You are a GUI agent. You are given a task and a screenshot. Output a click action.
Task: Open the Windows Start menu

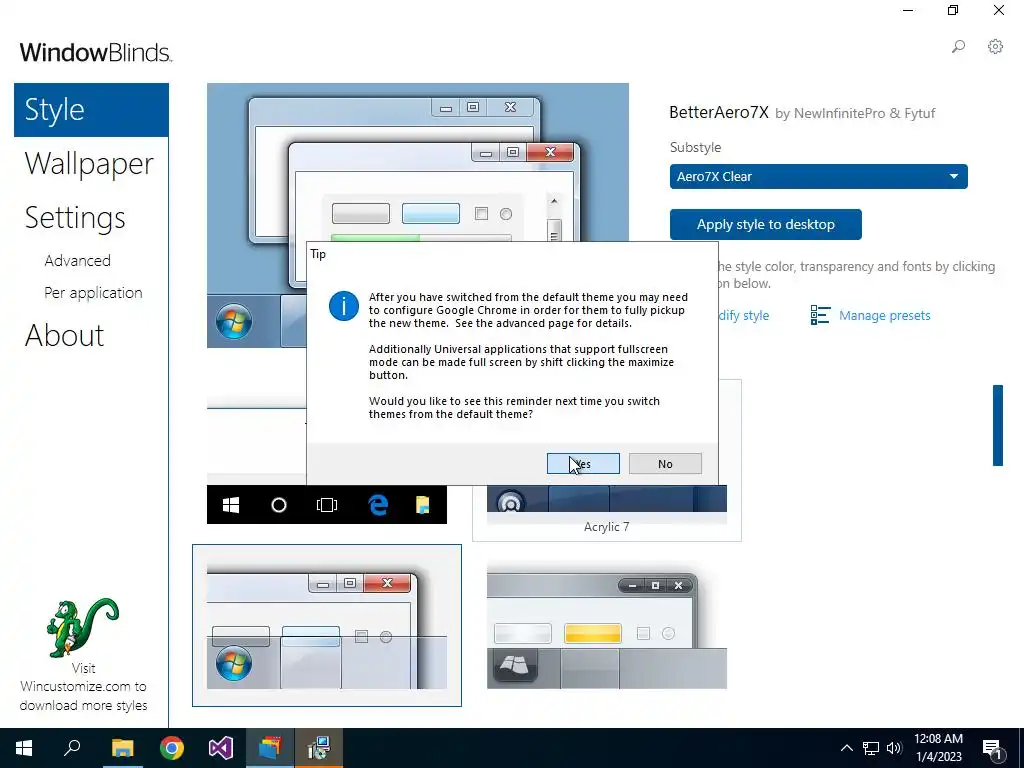24,748
